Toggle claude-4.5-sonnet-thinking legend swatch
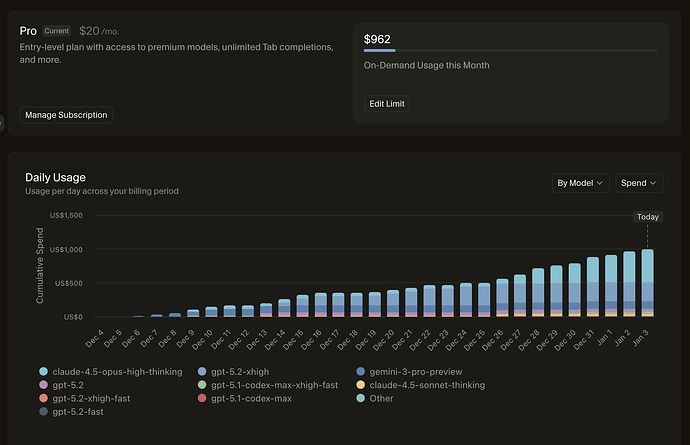Image resolution: width=690 pixels, height=445 pixels. click(360, 385)
